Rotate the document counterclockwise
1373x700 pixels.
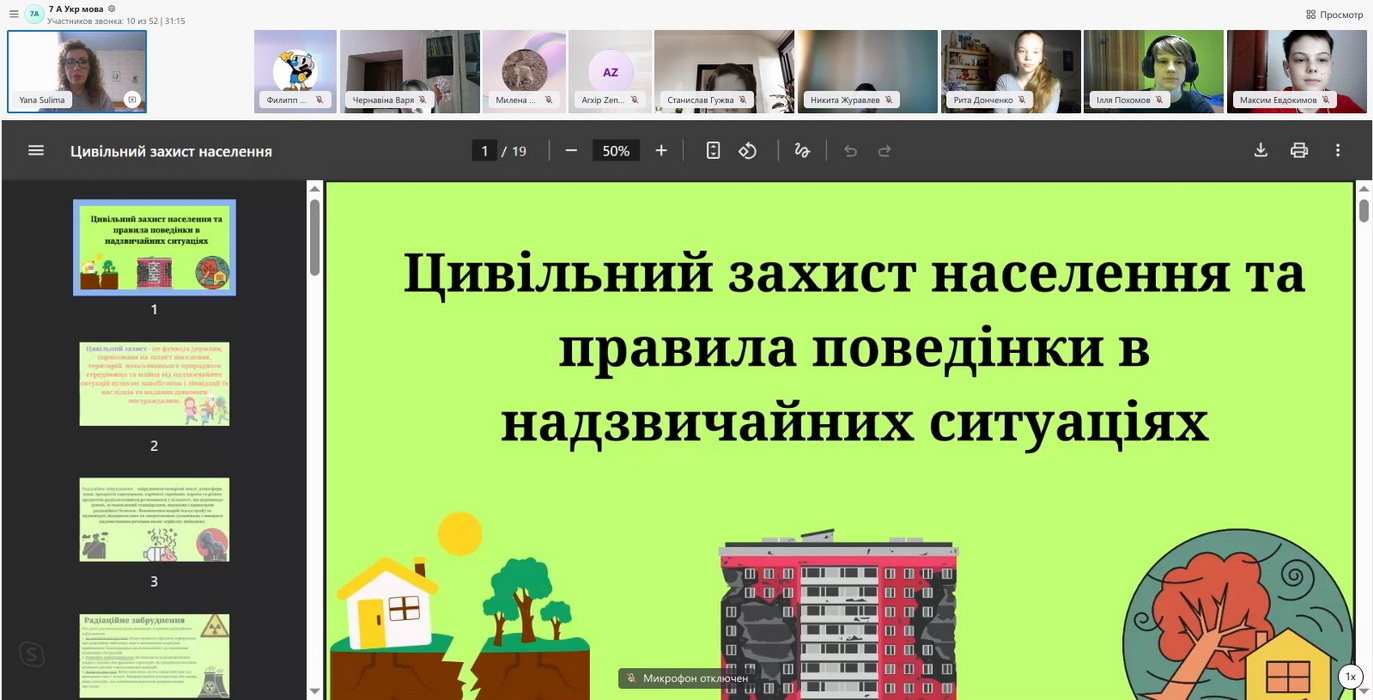[x=748, y=151]
